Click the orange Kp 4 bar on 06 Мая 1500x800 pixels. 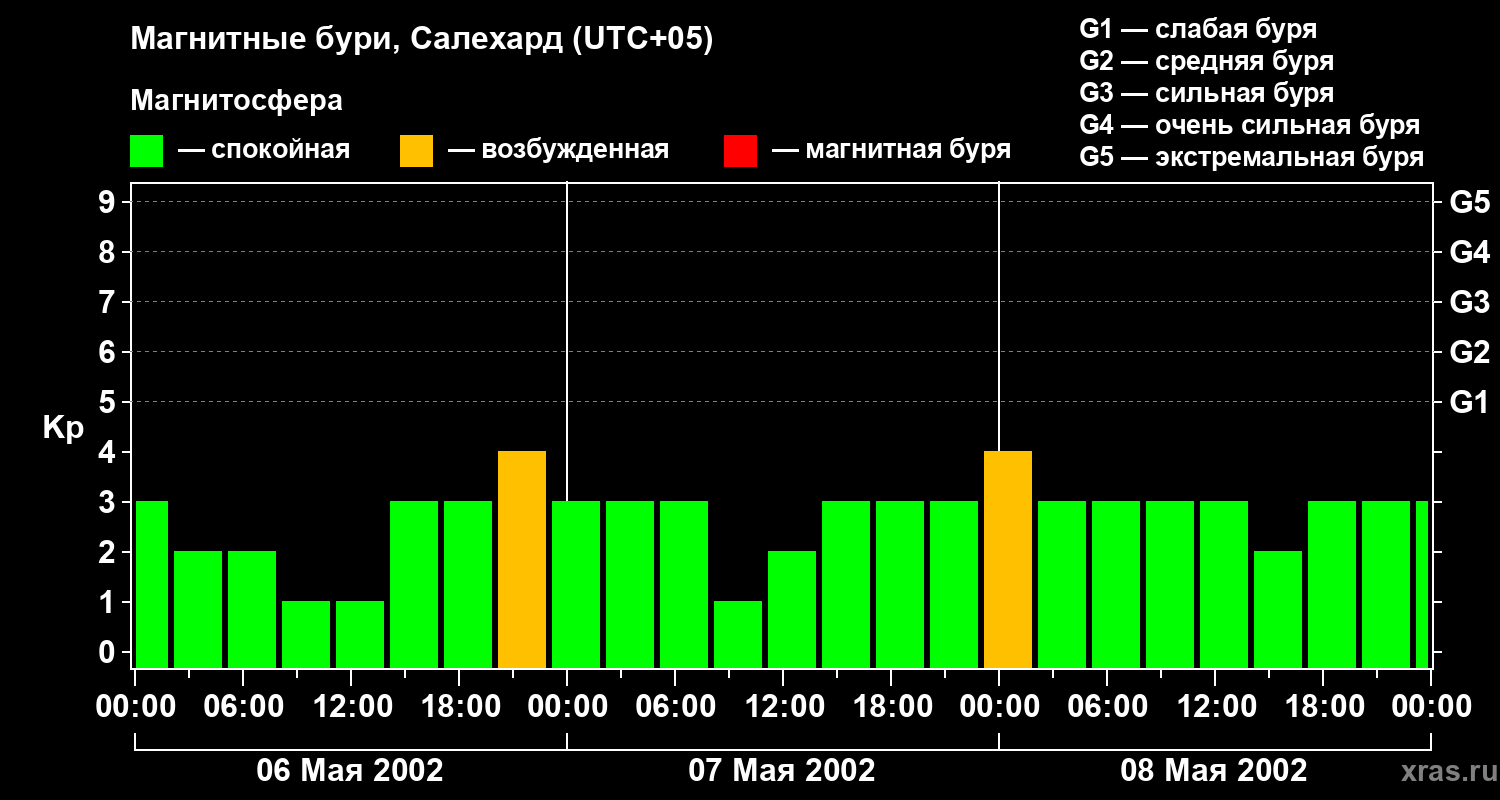[522, 560]
